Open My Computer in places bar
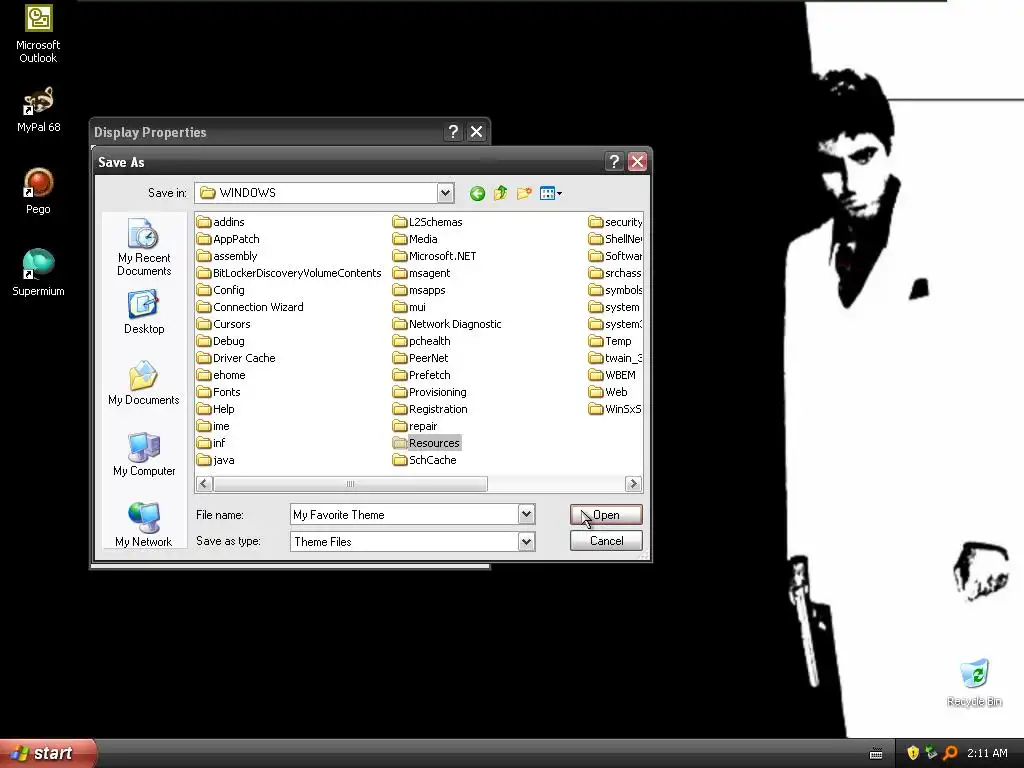Viewport: 1024px width, 768px height. [x=144, y=455]
